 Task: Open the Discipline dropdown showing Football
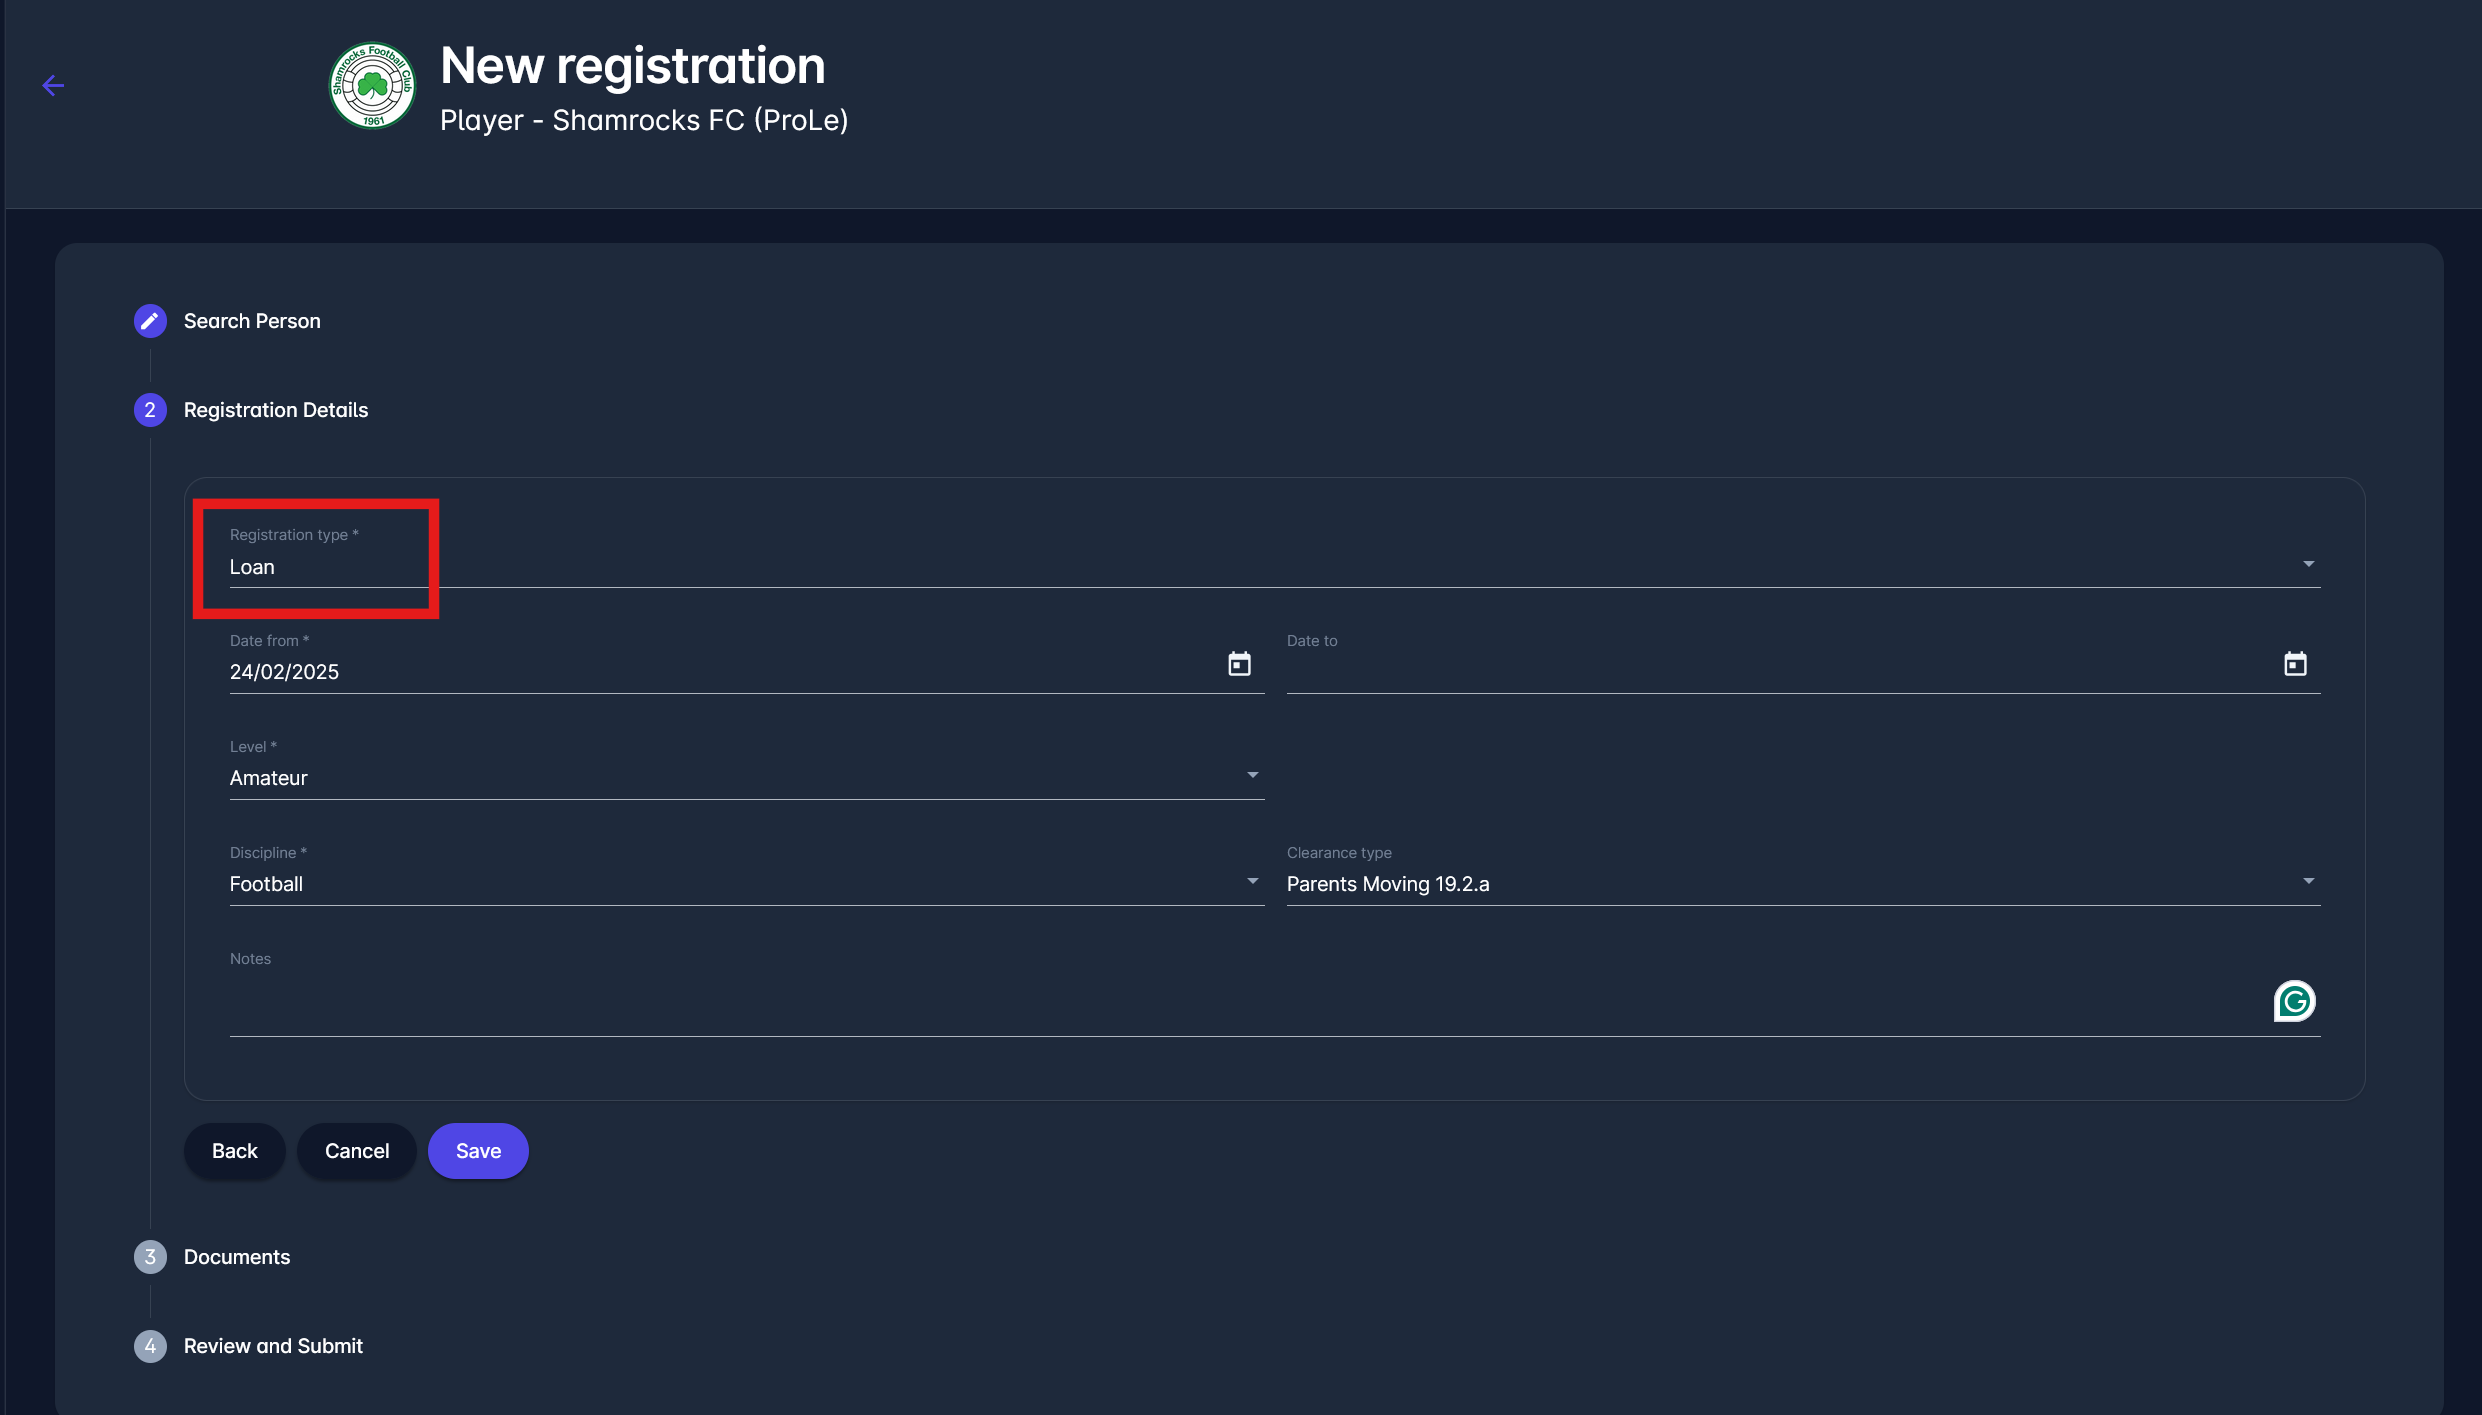pos(1252,881)
